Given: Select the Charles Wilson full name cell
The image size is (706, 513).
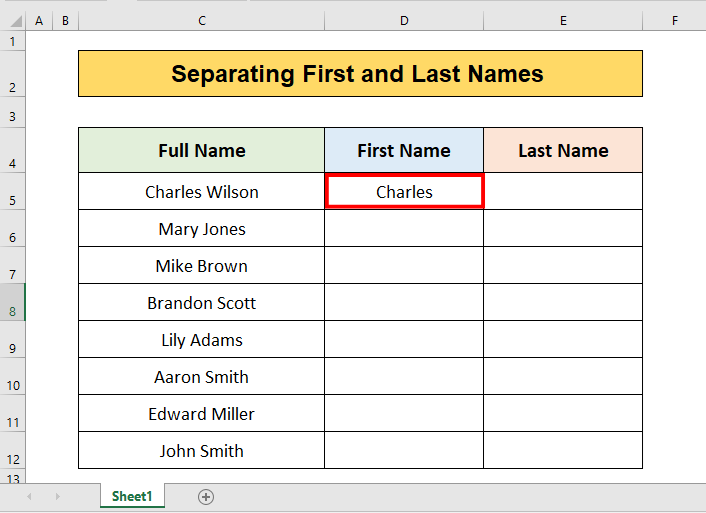Looking at the screenshot, I should pyautogui.click(x=201, y=192).
